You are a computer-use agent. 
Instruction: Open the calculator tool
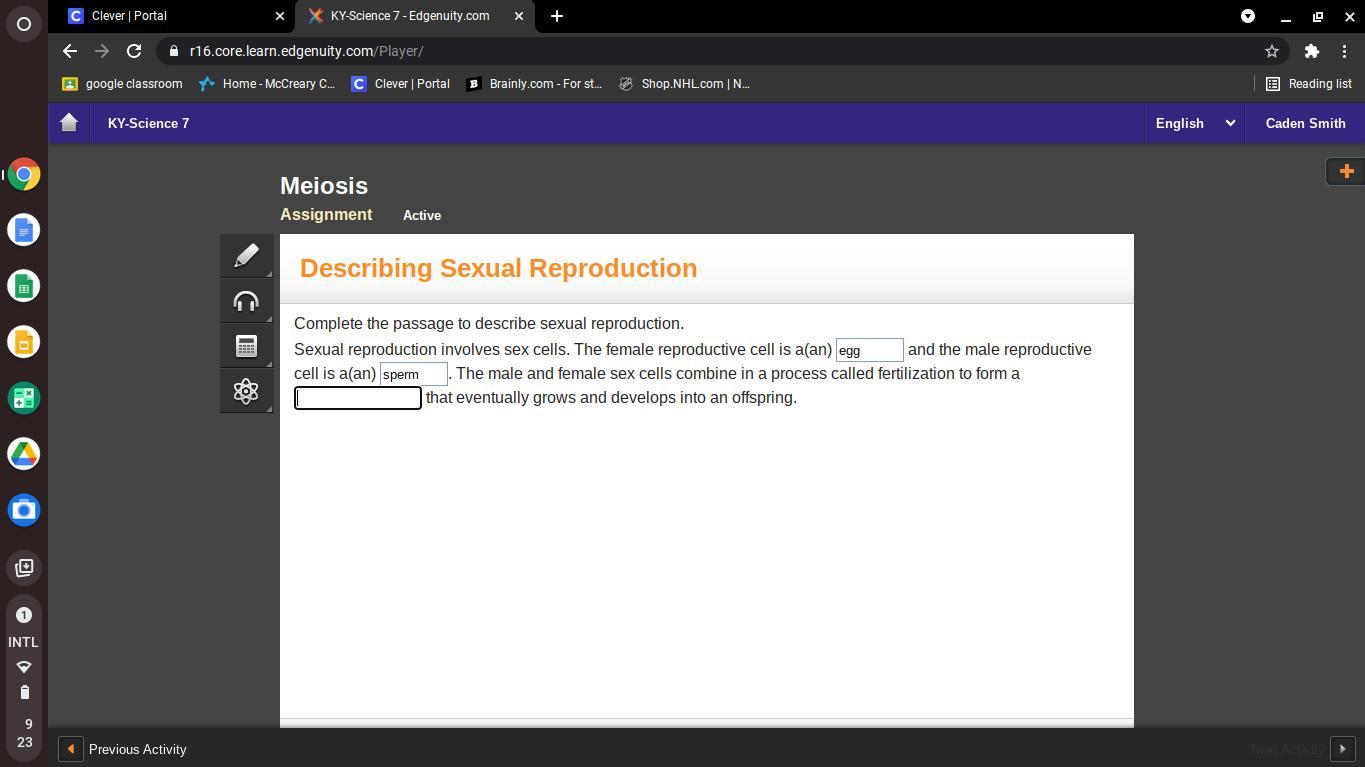(246, 346)
